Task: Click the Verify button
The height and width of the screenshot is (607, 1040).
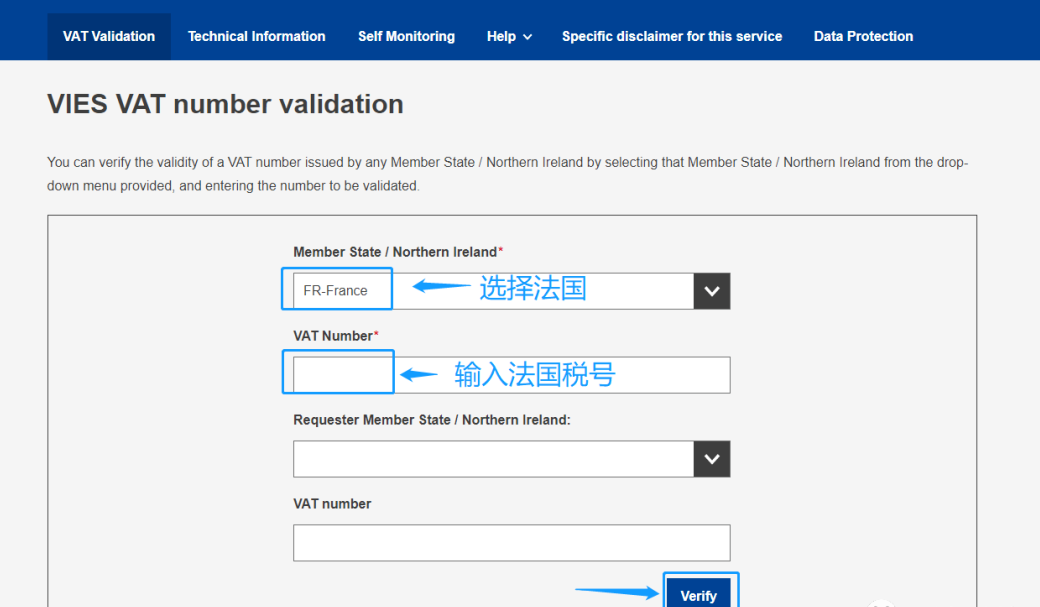Action: [698, 592]
